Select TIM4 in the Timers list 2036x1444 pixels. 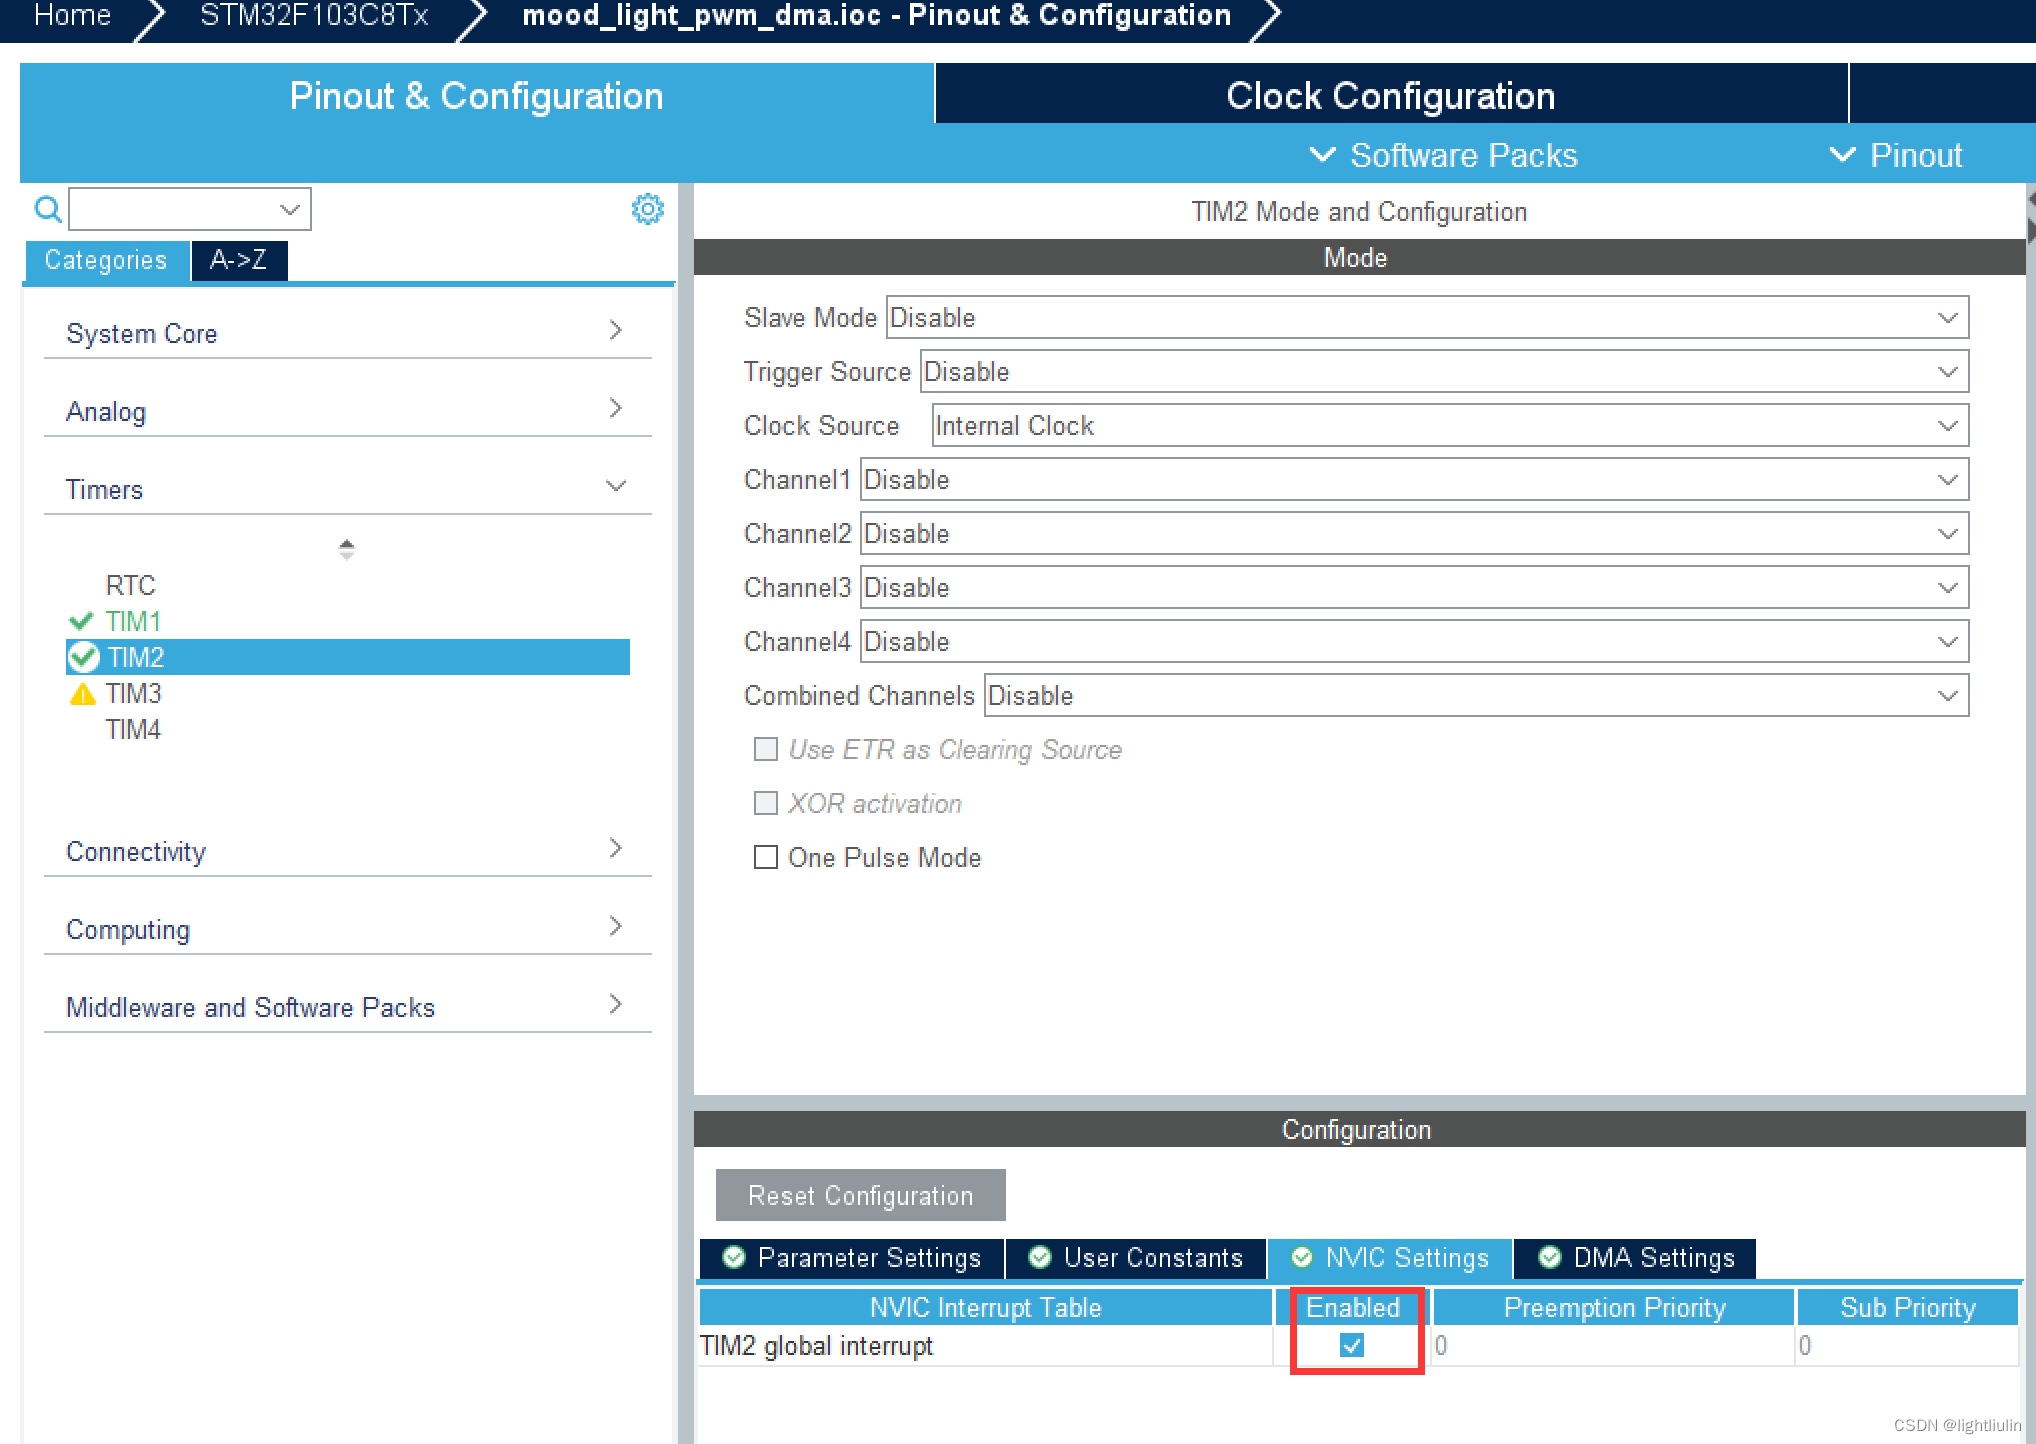[x=133, y=729]
